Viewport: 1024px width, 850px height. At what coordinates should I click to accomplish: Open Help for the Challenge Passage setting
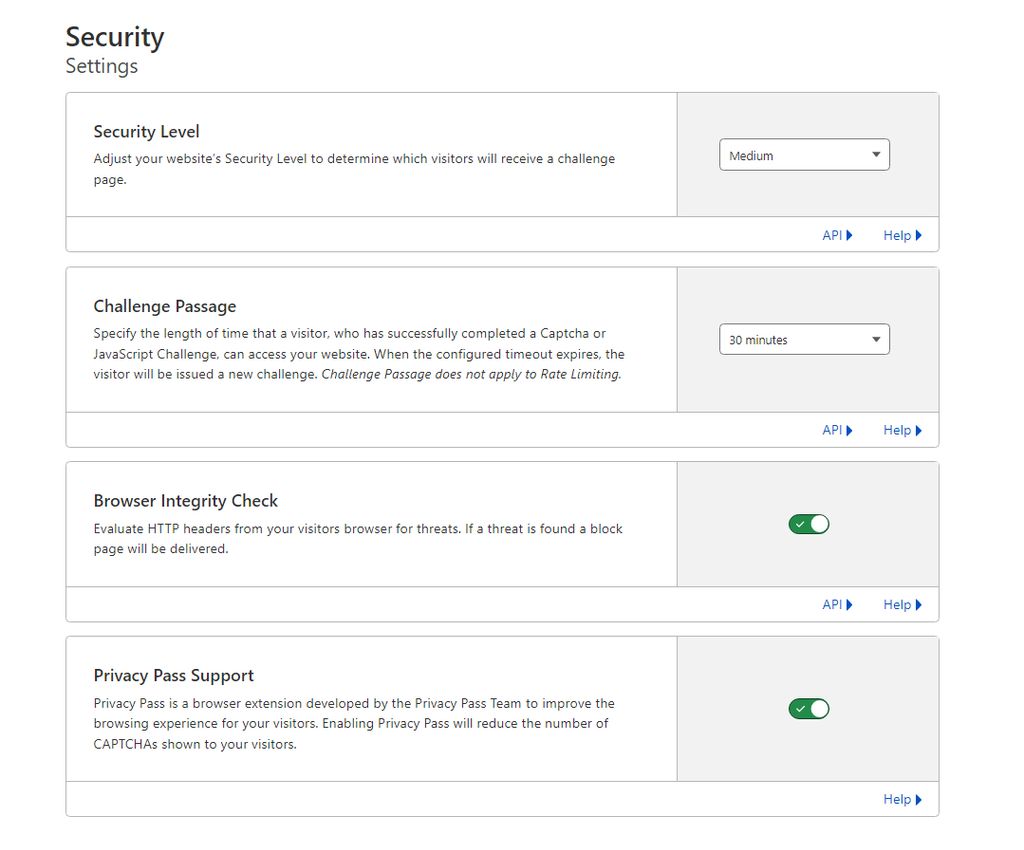pos(898,430)
